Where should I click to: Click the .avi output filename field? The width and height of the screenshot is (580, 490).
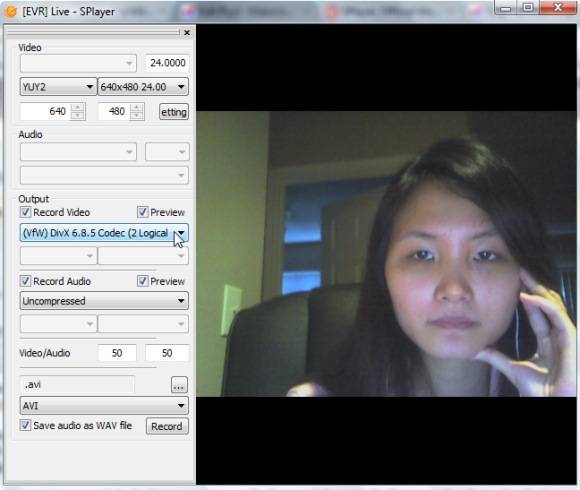pyautogui.click(x=77, y=385)
